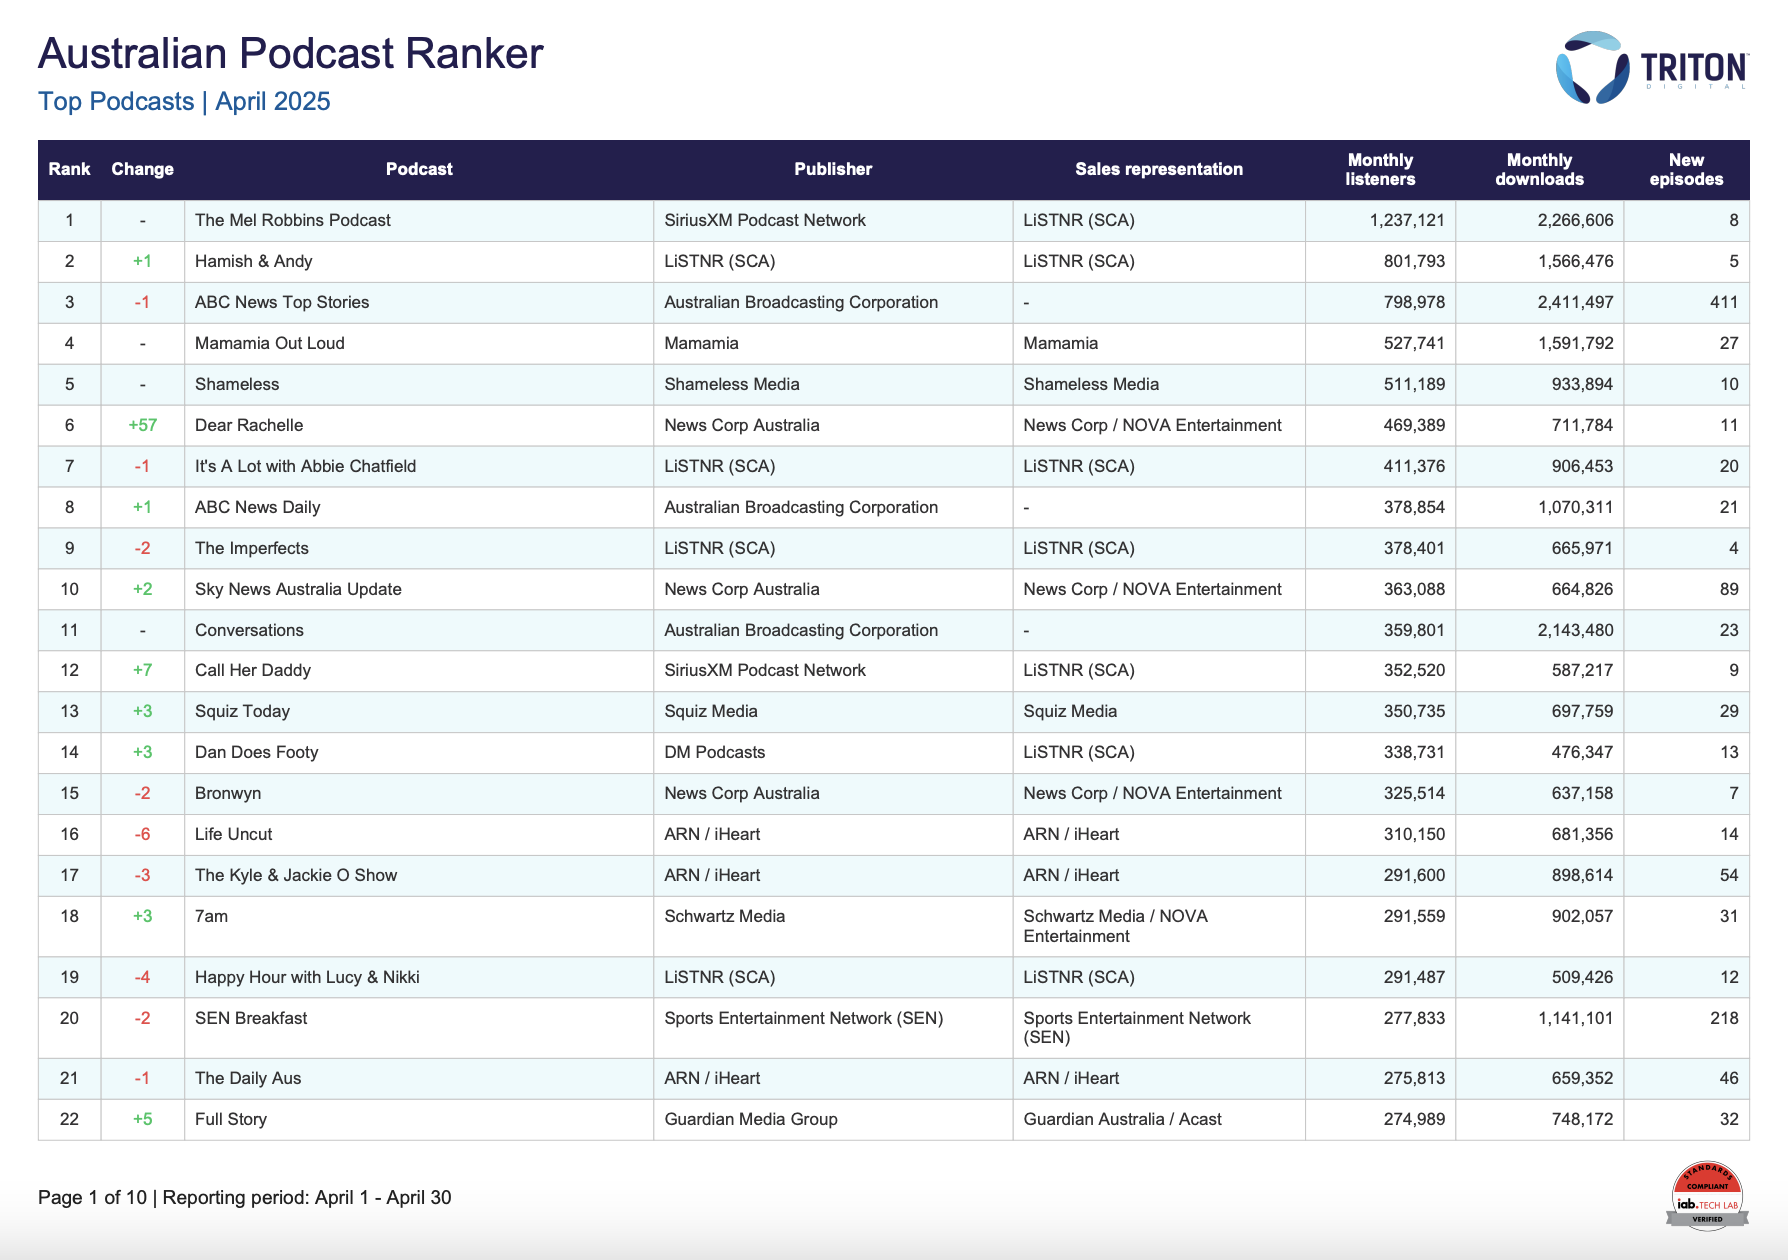Click the Triton Digital logo
Screen dimensions: 1788x1260
[1651, 67]
